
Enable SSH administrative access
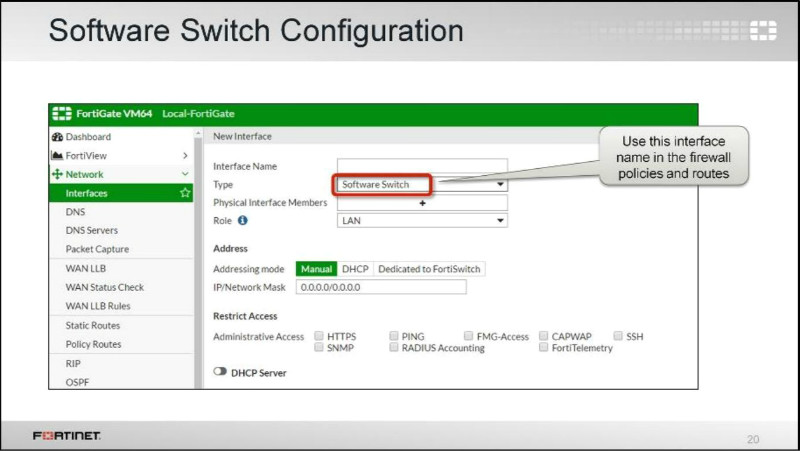click(x=618, y=336)
